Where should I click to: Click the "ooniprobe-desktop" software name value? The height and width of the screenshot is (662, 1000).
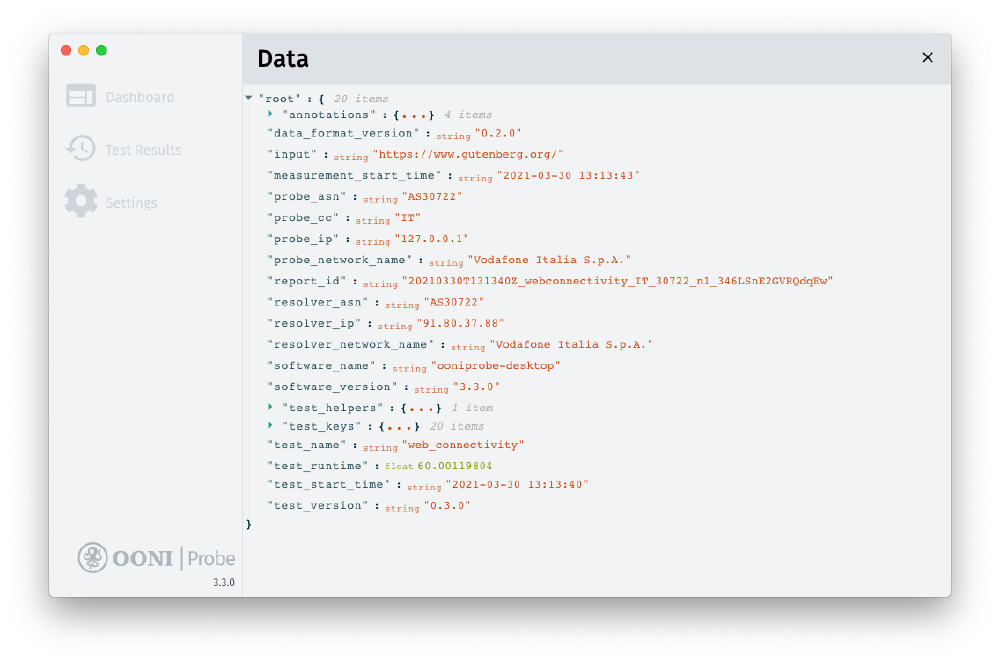point(495,366)
